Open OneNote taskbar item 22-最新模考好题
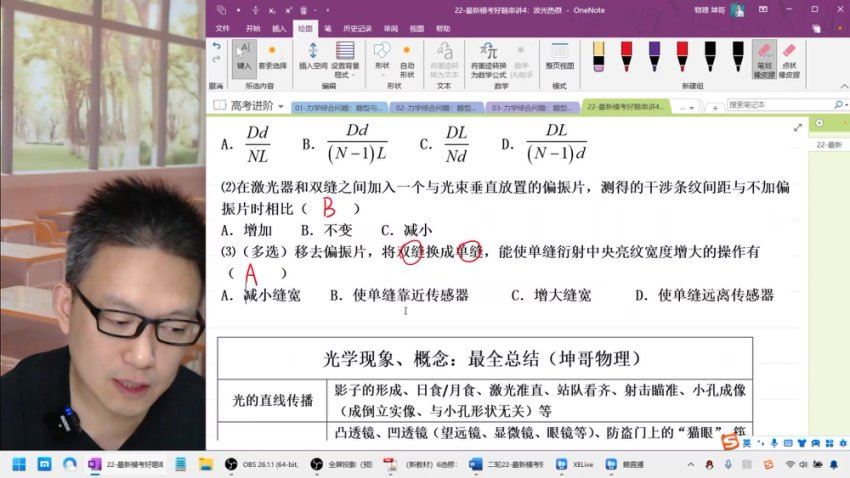The width and height of the screenshot is (850, 478). pos(126,464)
